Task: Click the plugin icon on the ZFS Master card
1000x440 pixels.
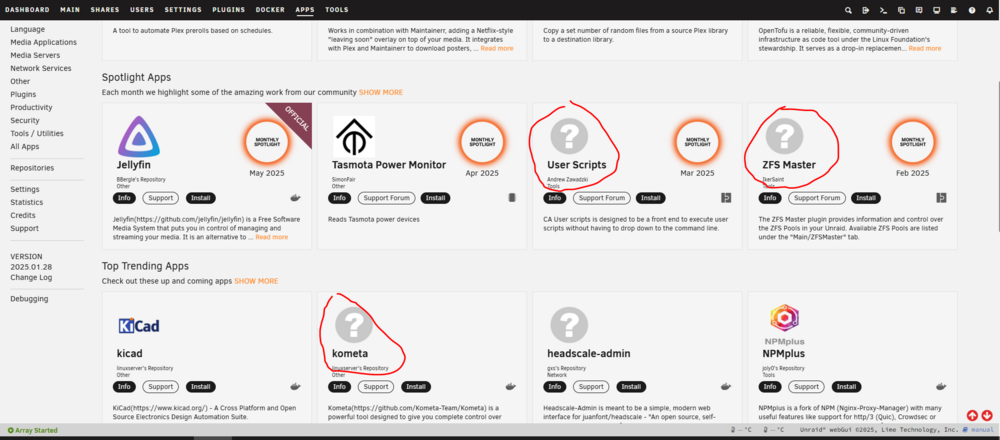Action: (x=941, y=198)
